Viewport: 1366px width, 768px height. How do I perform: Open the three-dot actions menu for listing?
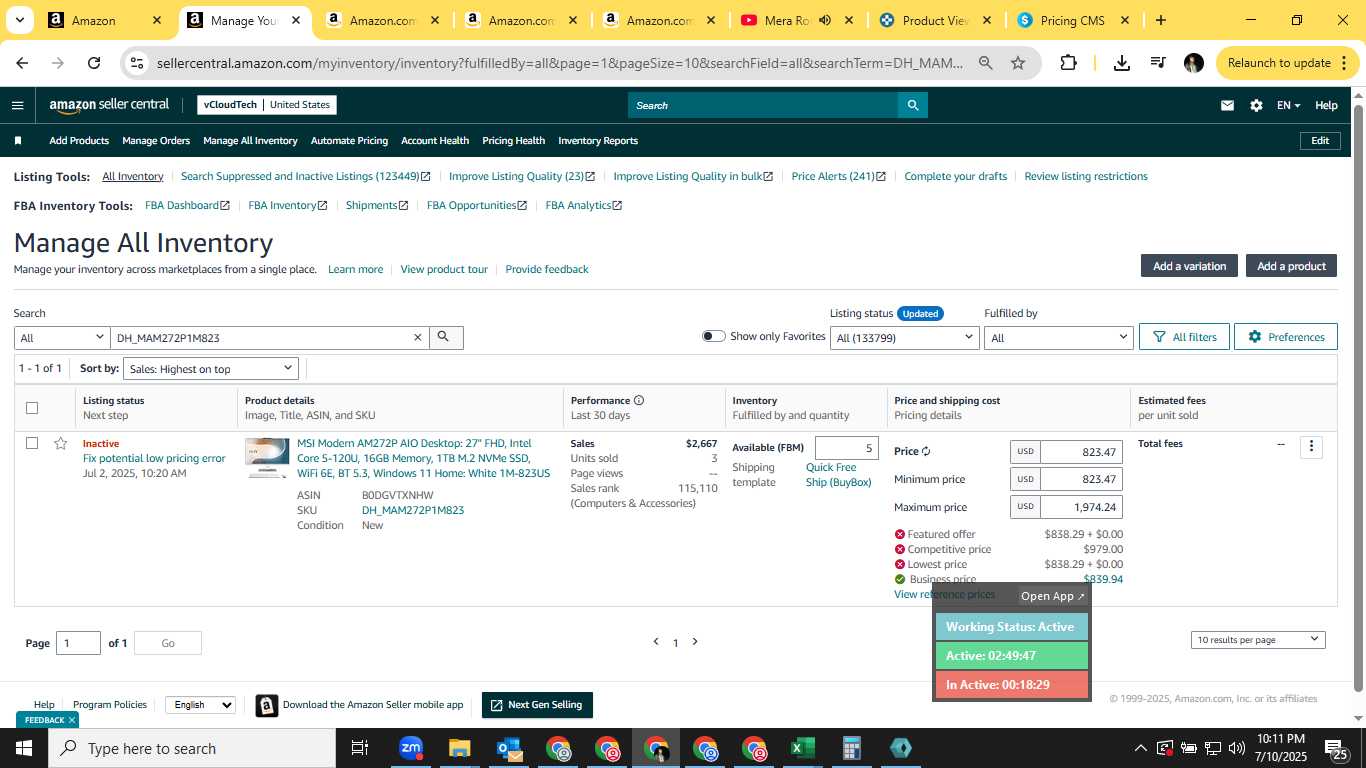point(1312,447)
